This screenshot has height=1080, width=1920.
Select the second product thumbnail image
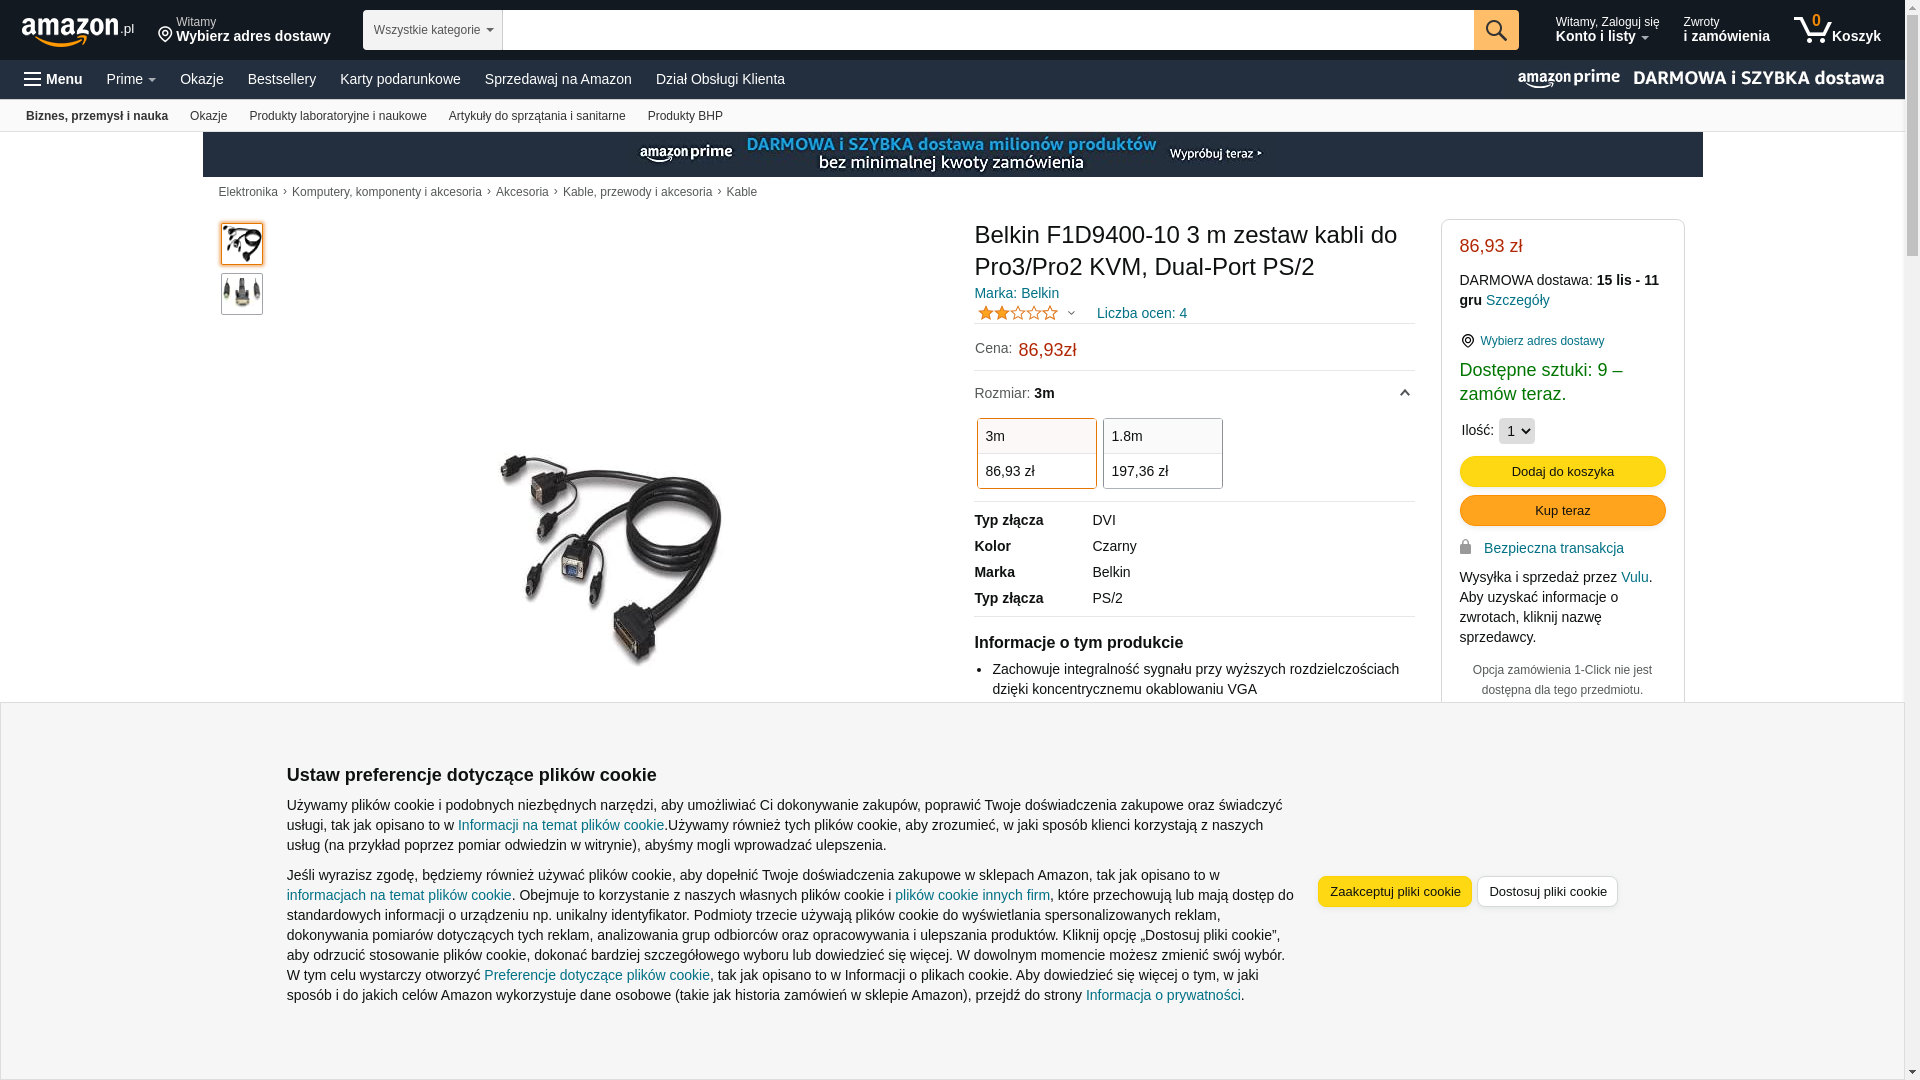[x=242, y=294]
